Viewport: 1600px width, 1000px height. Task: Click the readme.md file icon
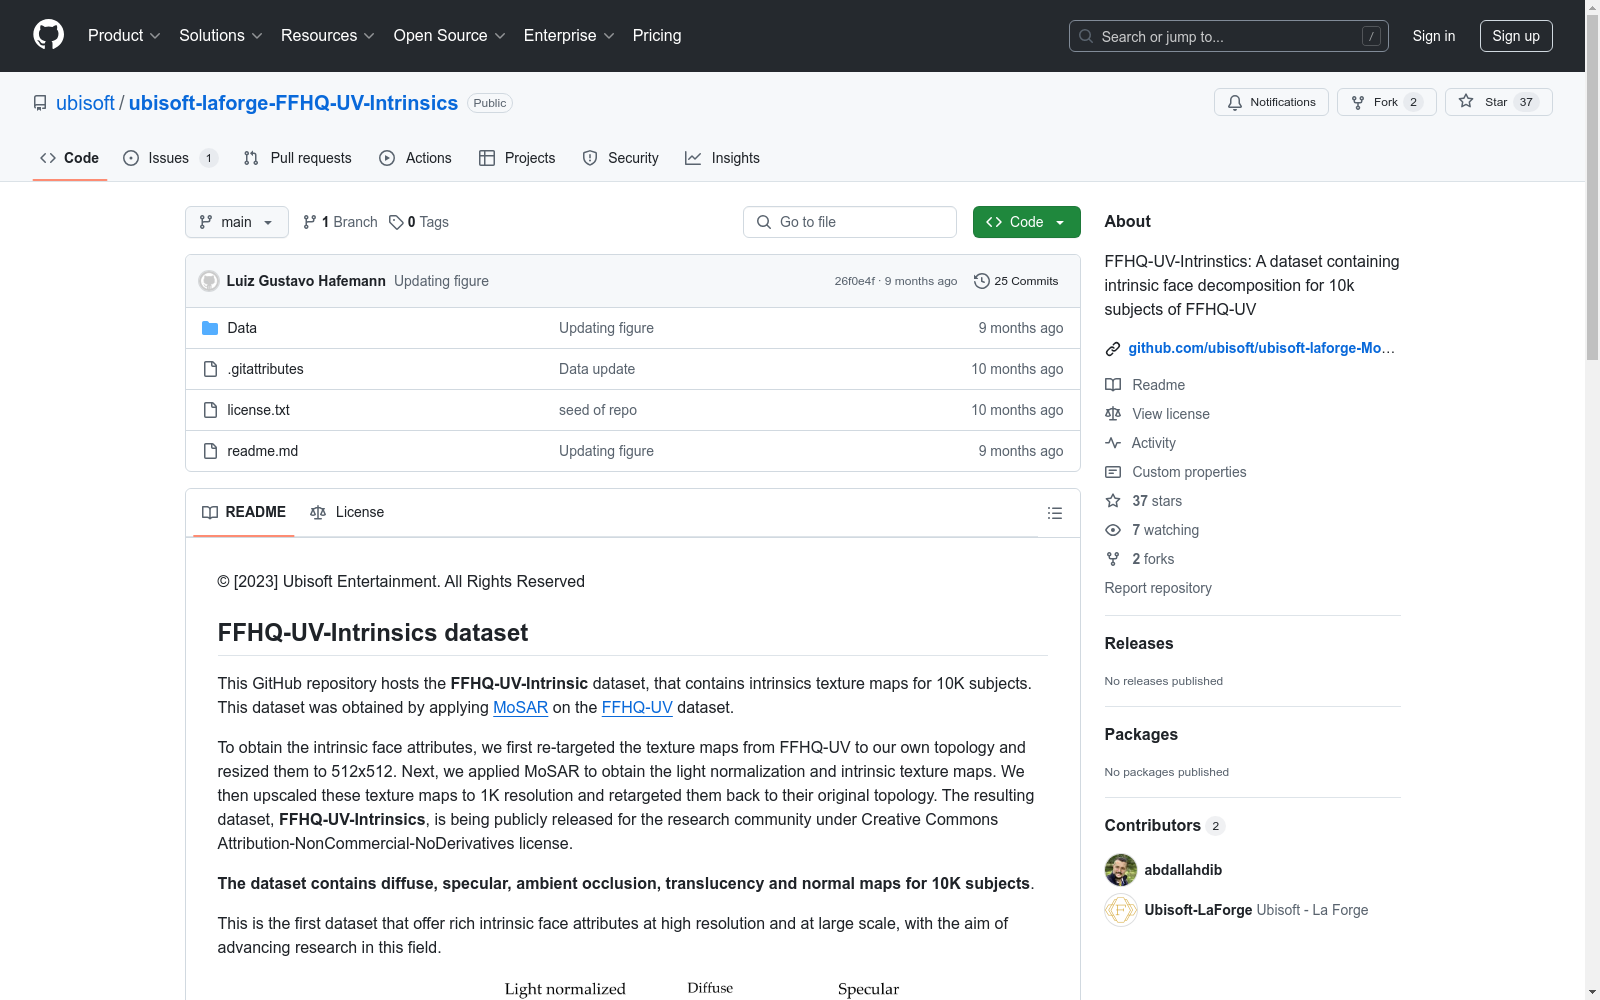(x=210, y=451)
